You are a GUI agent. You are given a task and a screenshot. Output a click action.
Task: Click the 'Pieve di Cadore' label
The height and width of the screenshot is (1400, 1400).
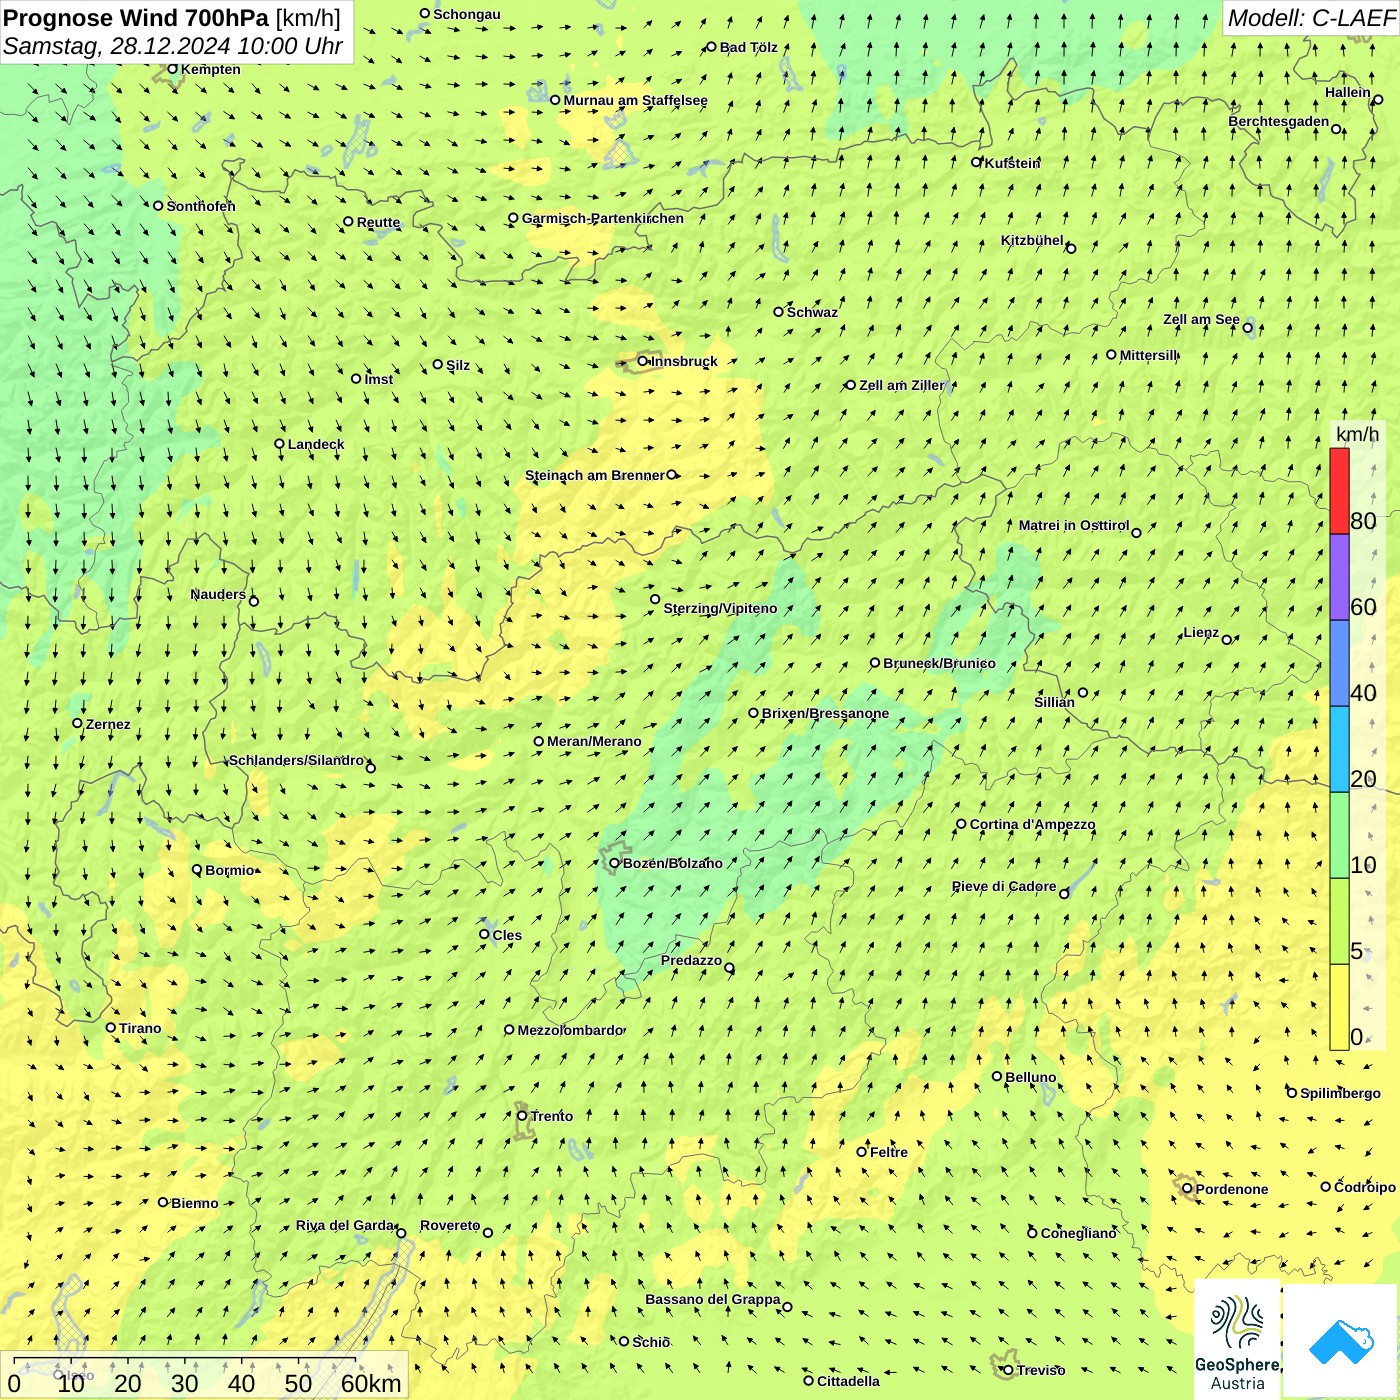click(x=1004, y=886)
